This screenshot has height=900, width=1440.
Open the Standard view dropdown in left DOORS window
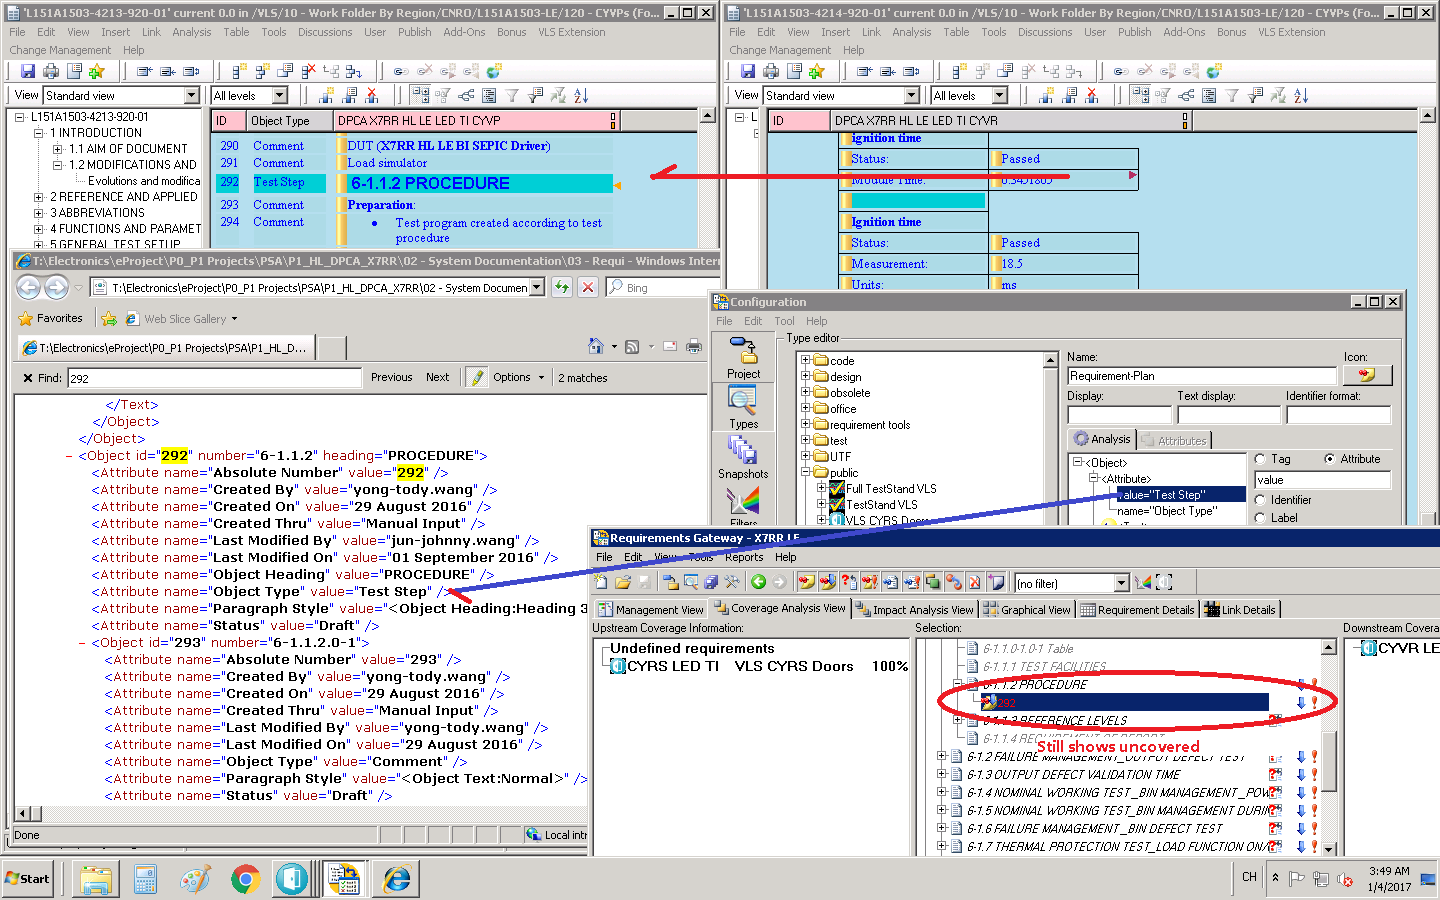coord(192,95)
